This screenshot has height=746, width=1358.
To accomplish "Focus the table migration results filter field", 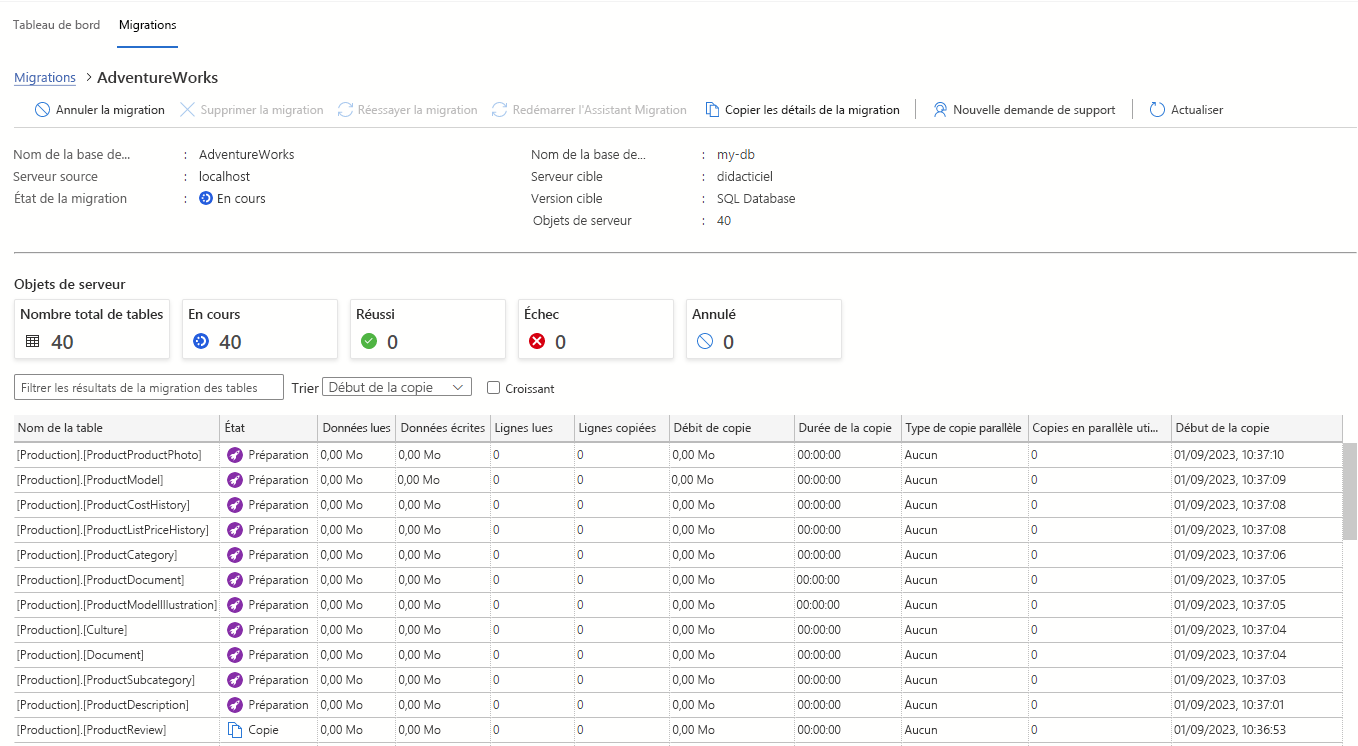I will (149, 387).
